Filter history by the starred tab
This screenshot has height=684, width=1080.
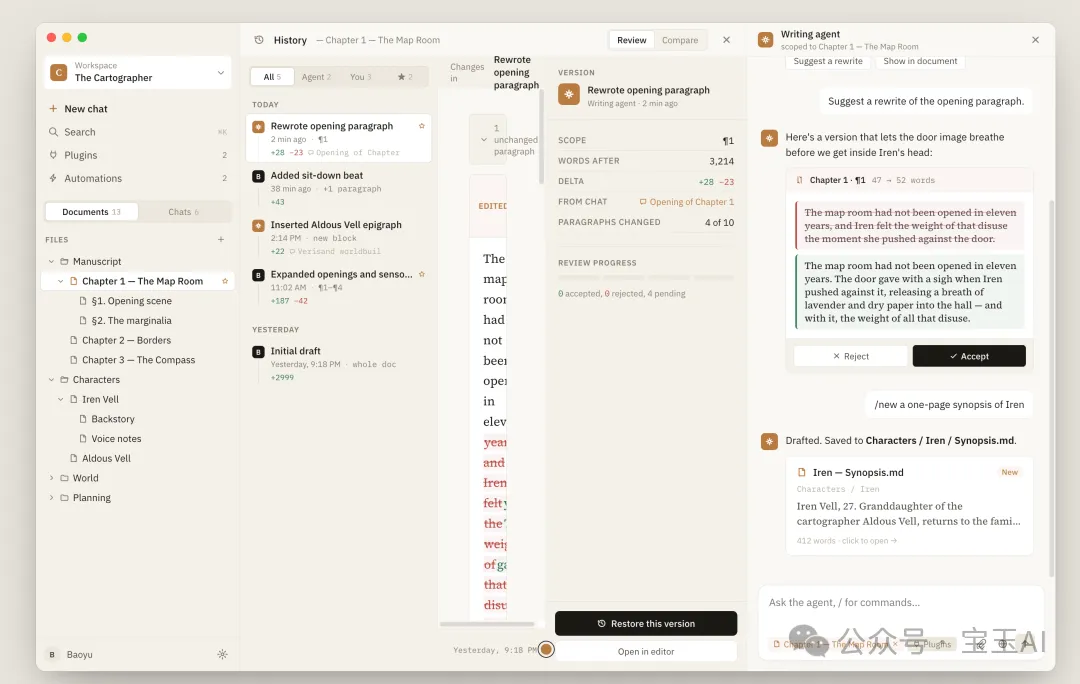coord(405,76)
